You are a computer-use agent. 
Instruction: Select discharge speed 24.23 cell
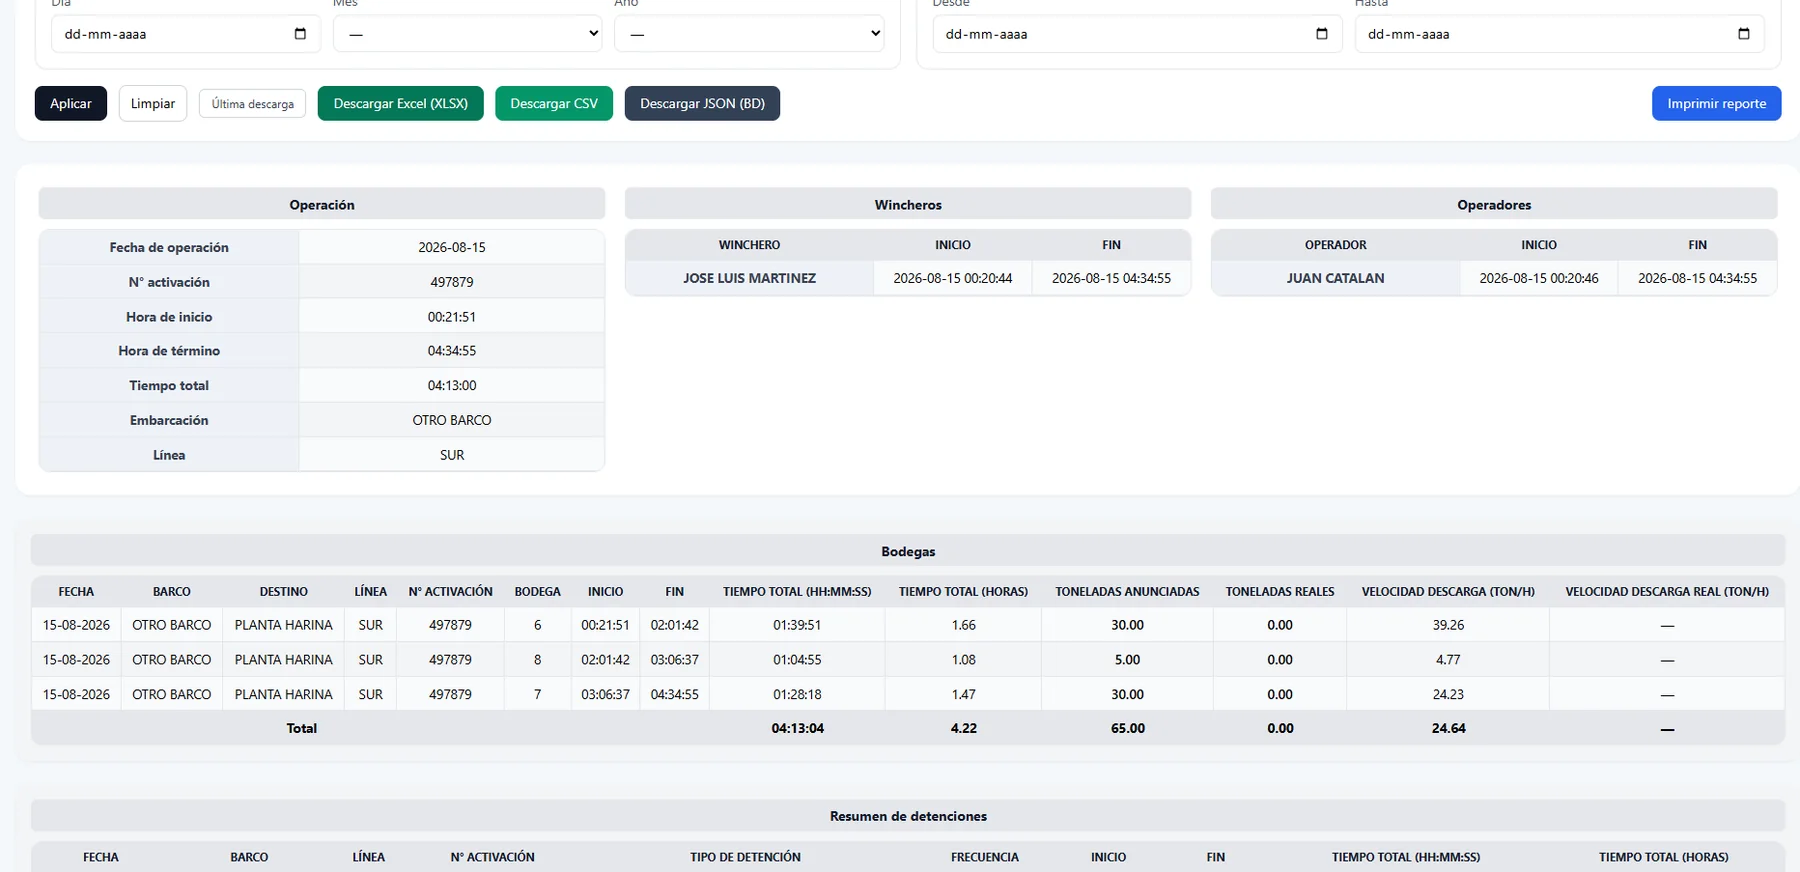1448,694
